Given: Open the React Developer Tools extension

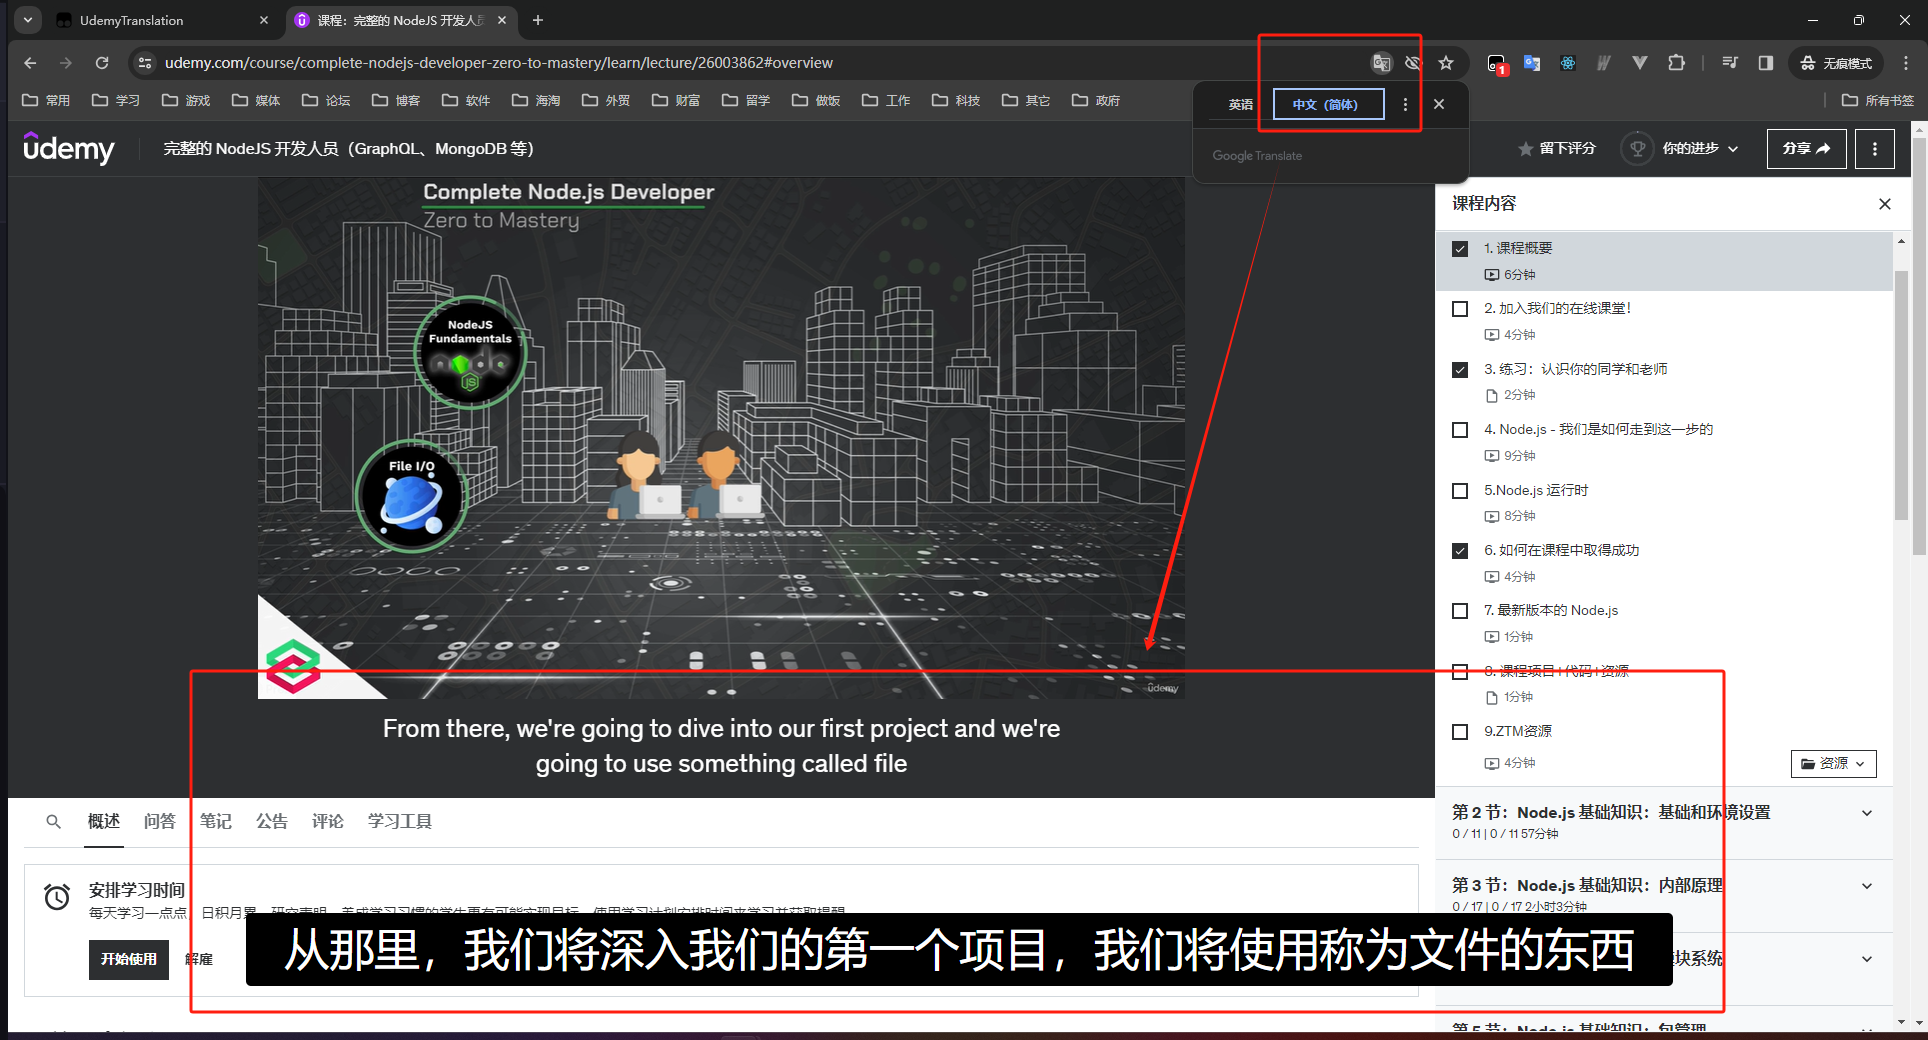Looking at the screenshot, I should (1568, 63).
